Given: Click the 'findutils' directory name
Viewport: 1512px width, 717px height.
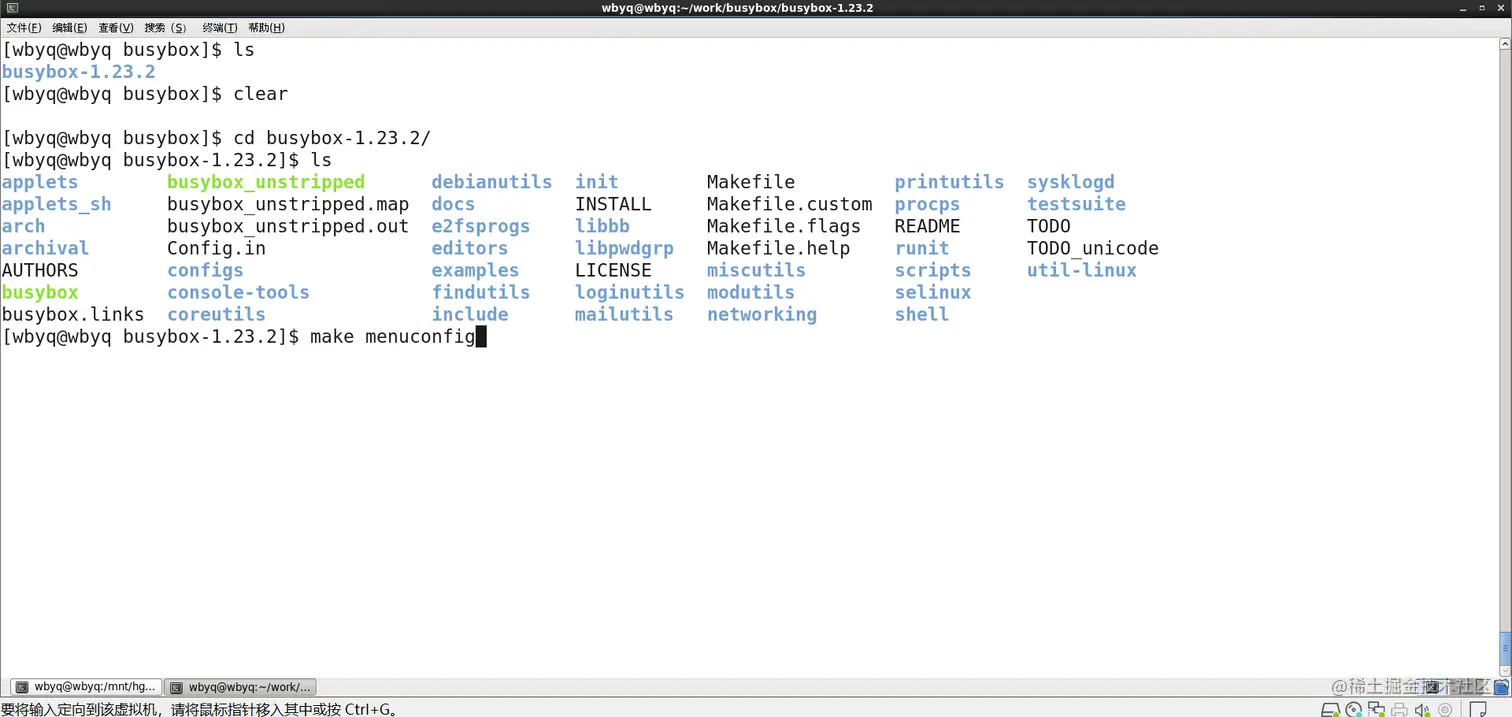Looking at the screenshot, I should tap(481, 292).
